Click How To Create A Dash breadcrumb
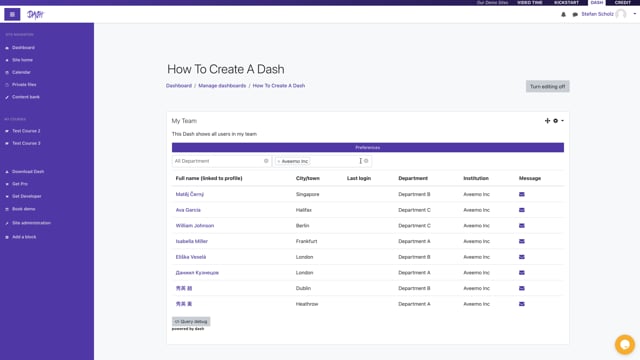The image size is (640, 360). 279,86
